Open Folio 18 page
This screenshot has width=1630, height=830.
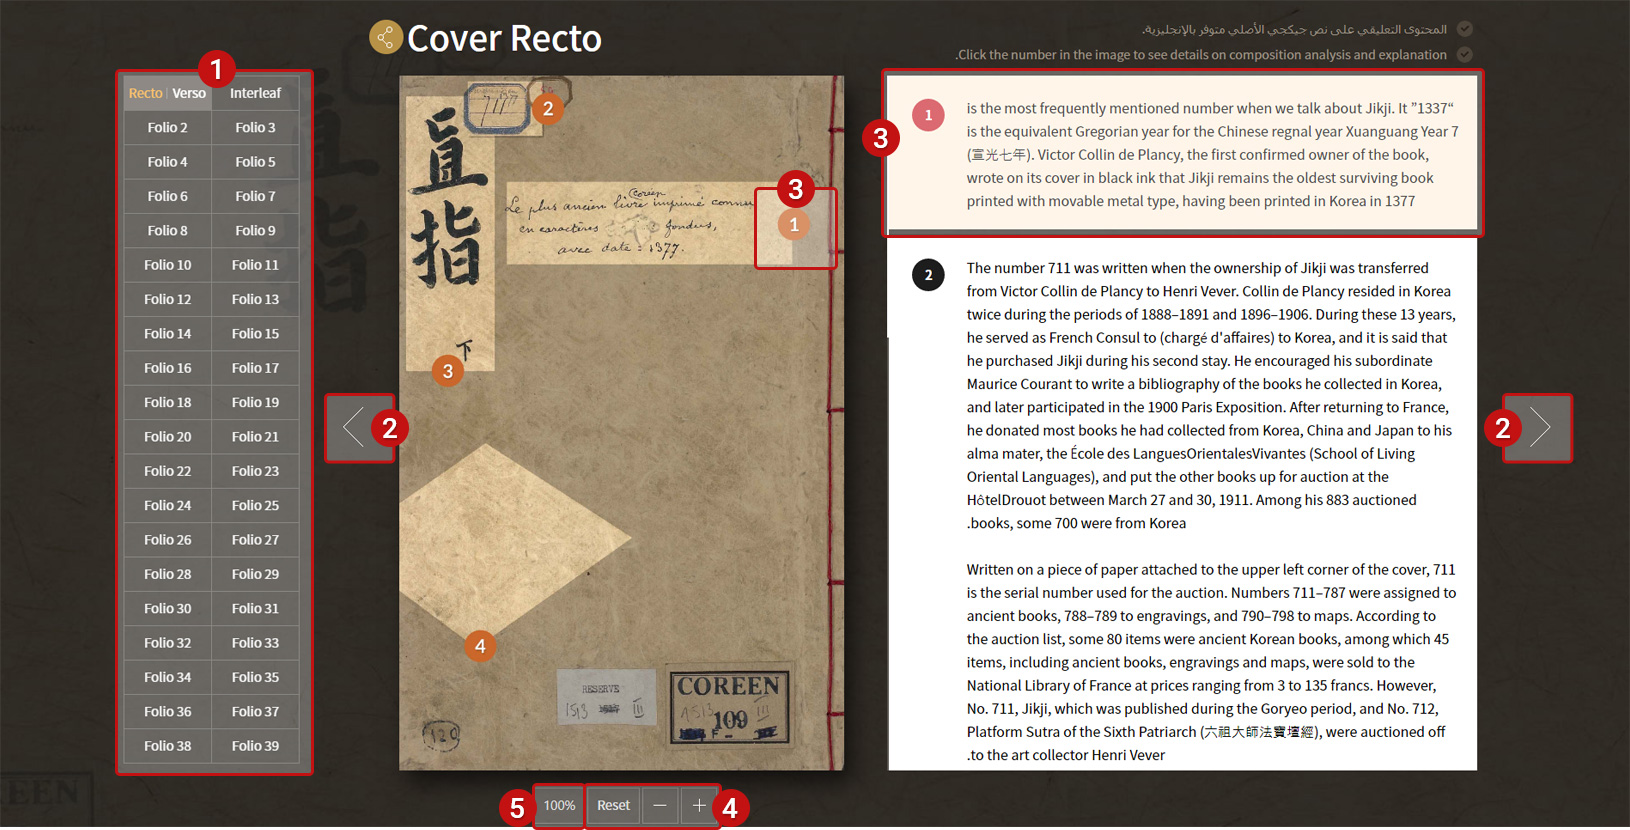pyautogui.click(x=168, y=402)
